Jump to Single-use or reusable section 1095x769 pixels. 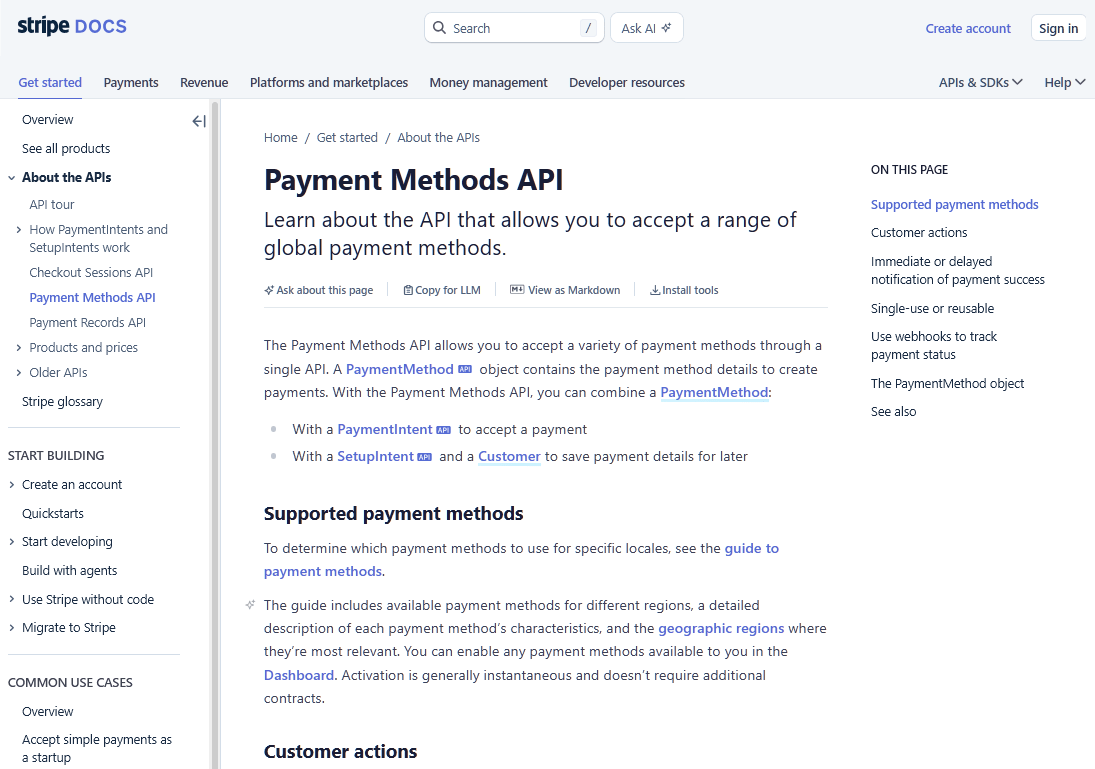click(x=932, y=309)
